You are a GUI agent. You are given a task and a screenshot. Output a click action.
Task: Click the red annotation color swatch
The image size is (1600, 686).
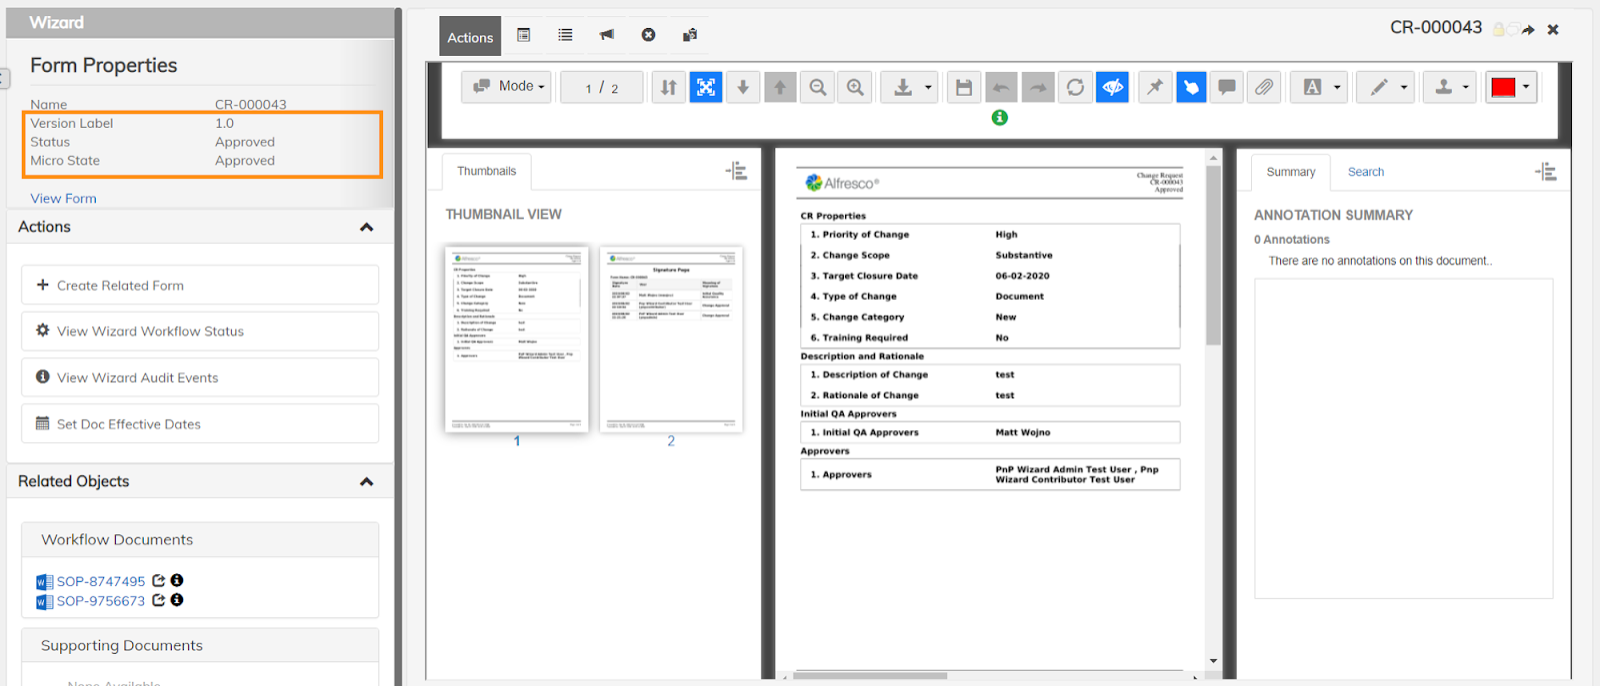pyautogui.click(x=1503, y=87)
